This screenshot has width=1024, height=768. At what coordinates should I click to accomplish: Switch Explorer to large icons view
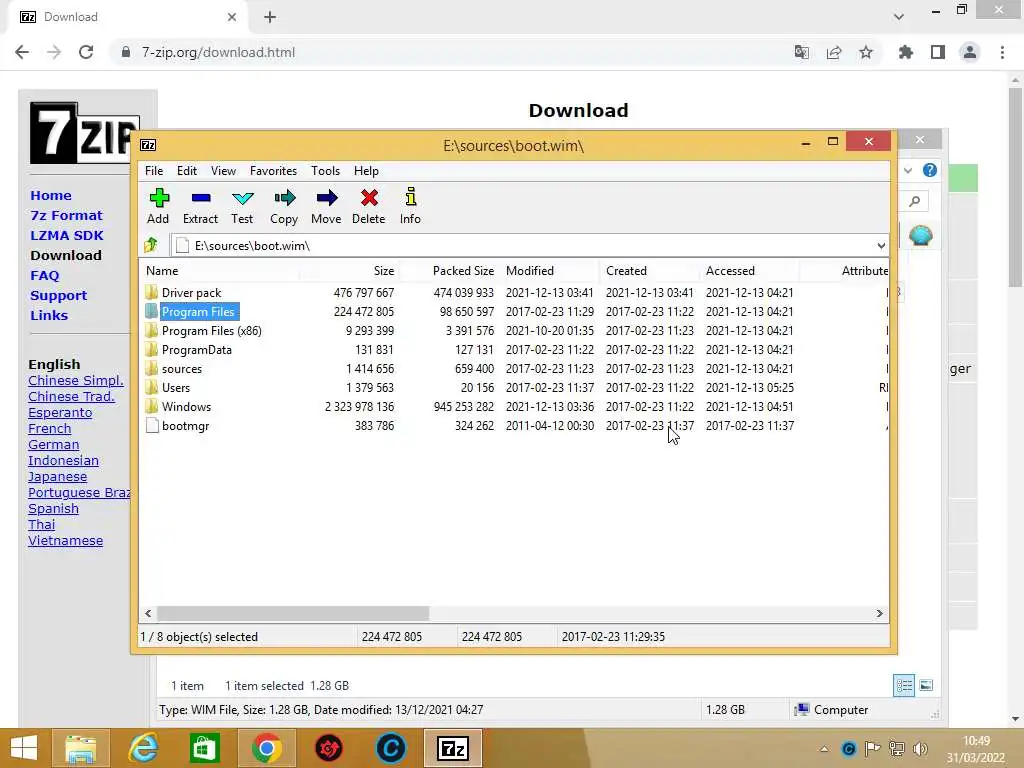926,685
